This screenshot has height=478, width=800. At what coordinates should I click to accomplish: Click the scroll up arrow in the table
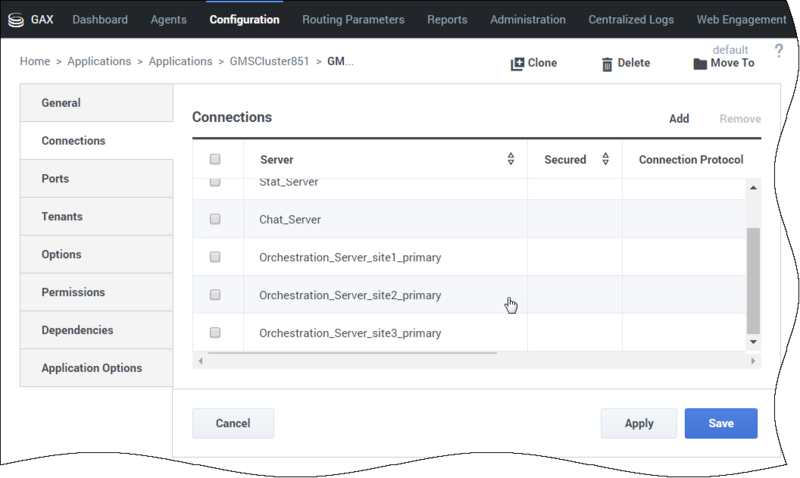(753, 188)
